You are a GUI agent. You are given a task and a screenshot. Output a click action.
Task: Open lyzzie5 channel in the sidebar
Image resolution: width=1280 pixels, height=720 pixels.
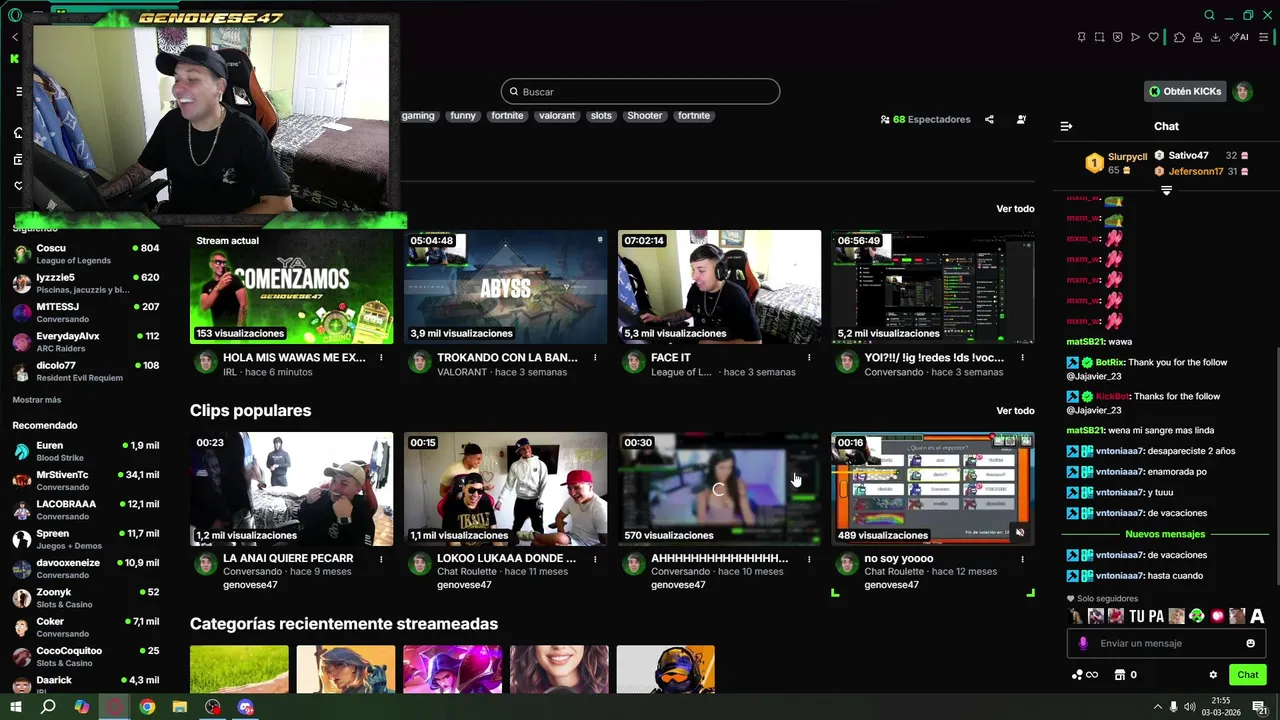[86, 283]
